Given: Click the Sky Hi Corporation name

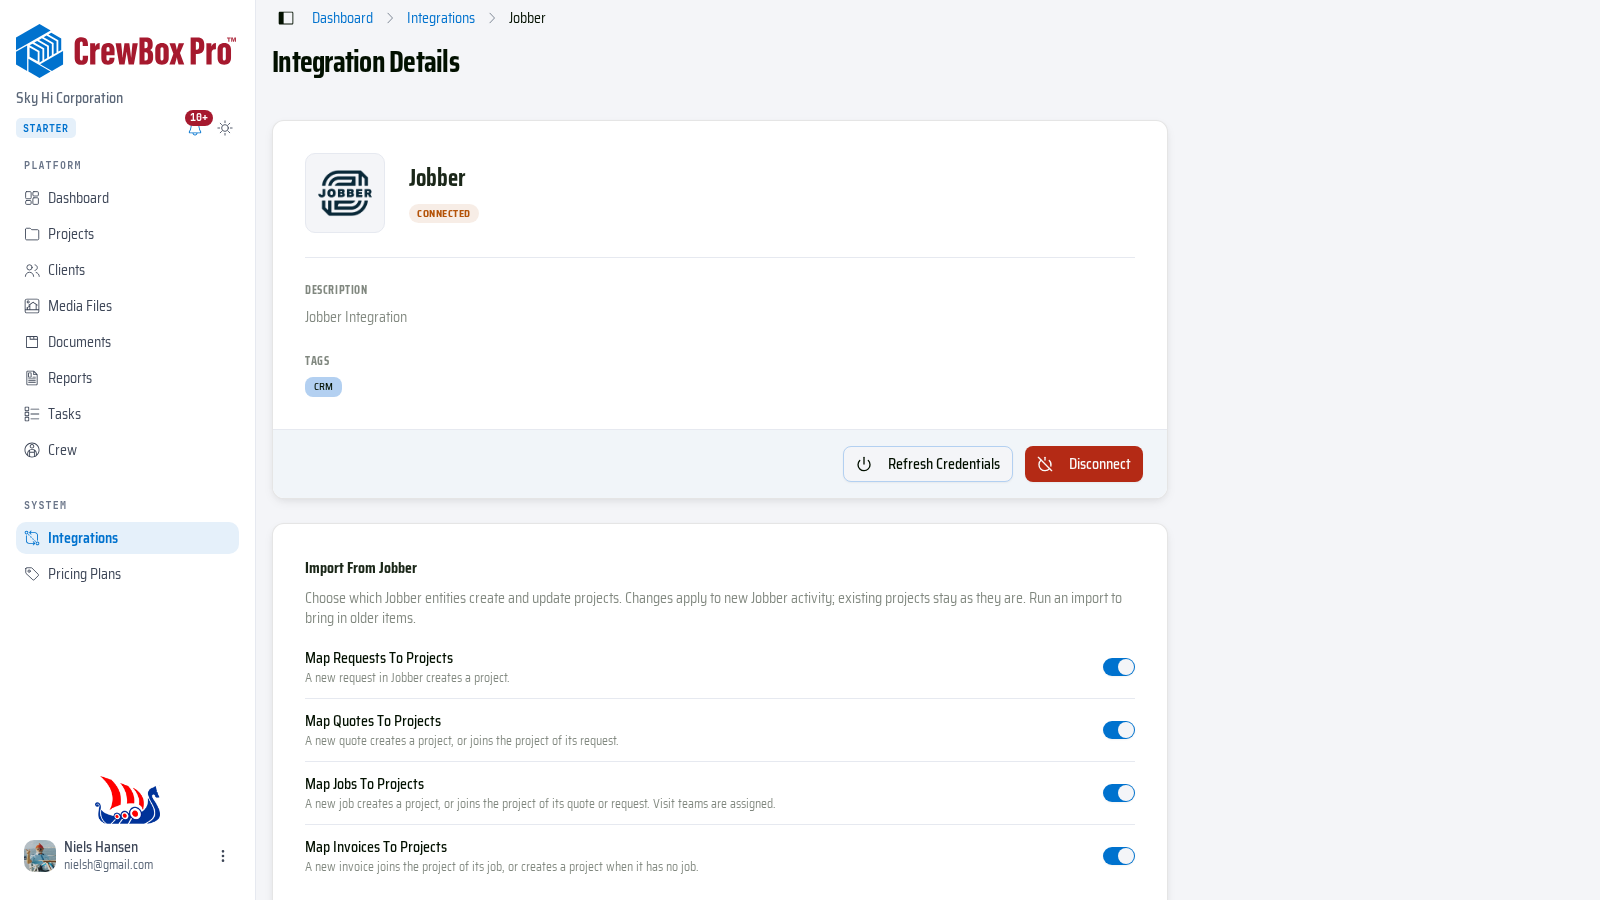Looking at the screenshot, I should (70, 98).
